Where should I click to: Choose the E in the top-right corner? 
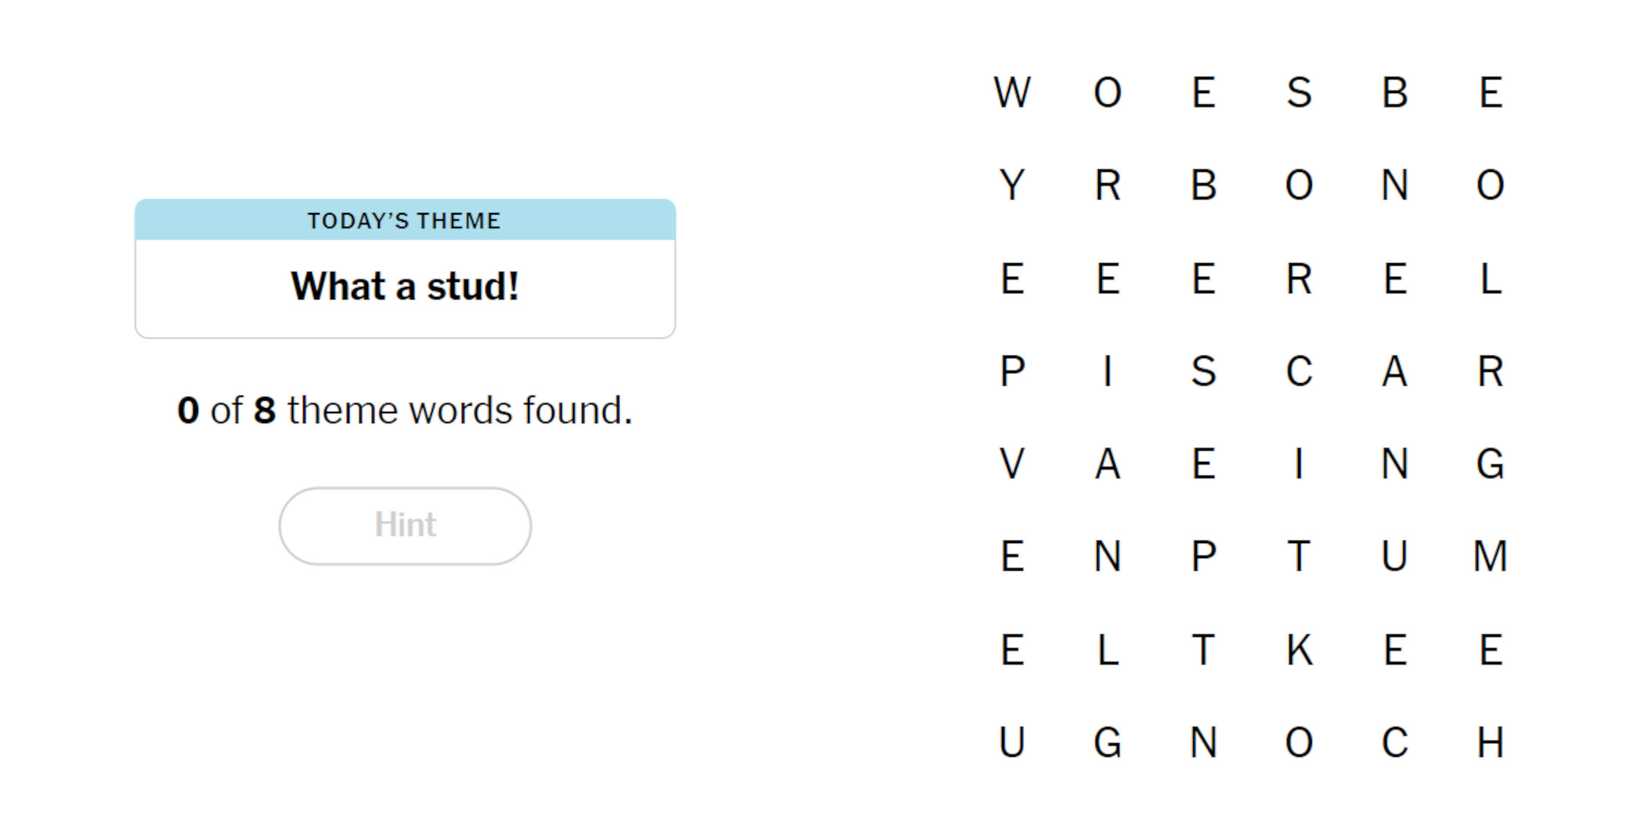tap(1490, 93)
